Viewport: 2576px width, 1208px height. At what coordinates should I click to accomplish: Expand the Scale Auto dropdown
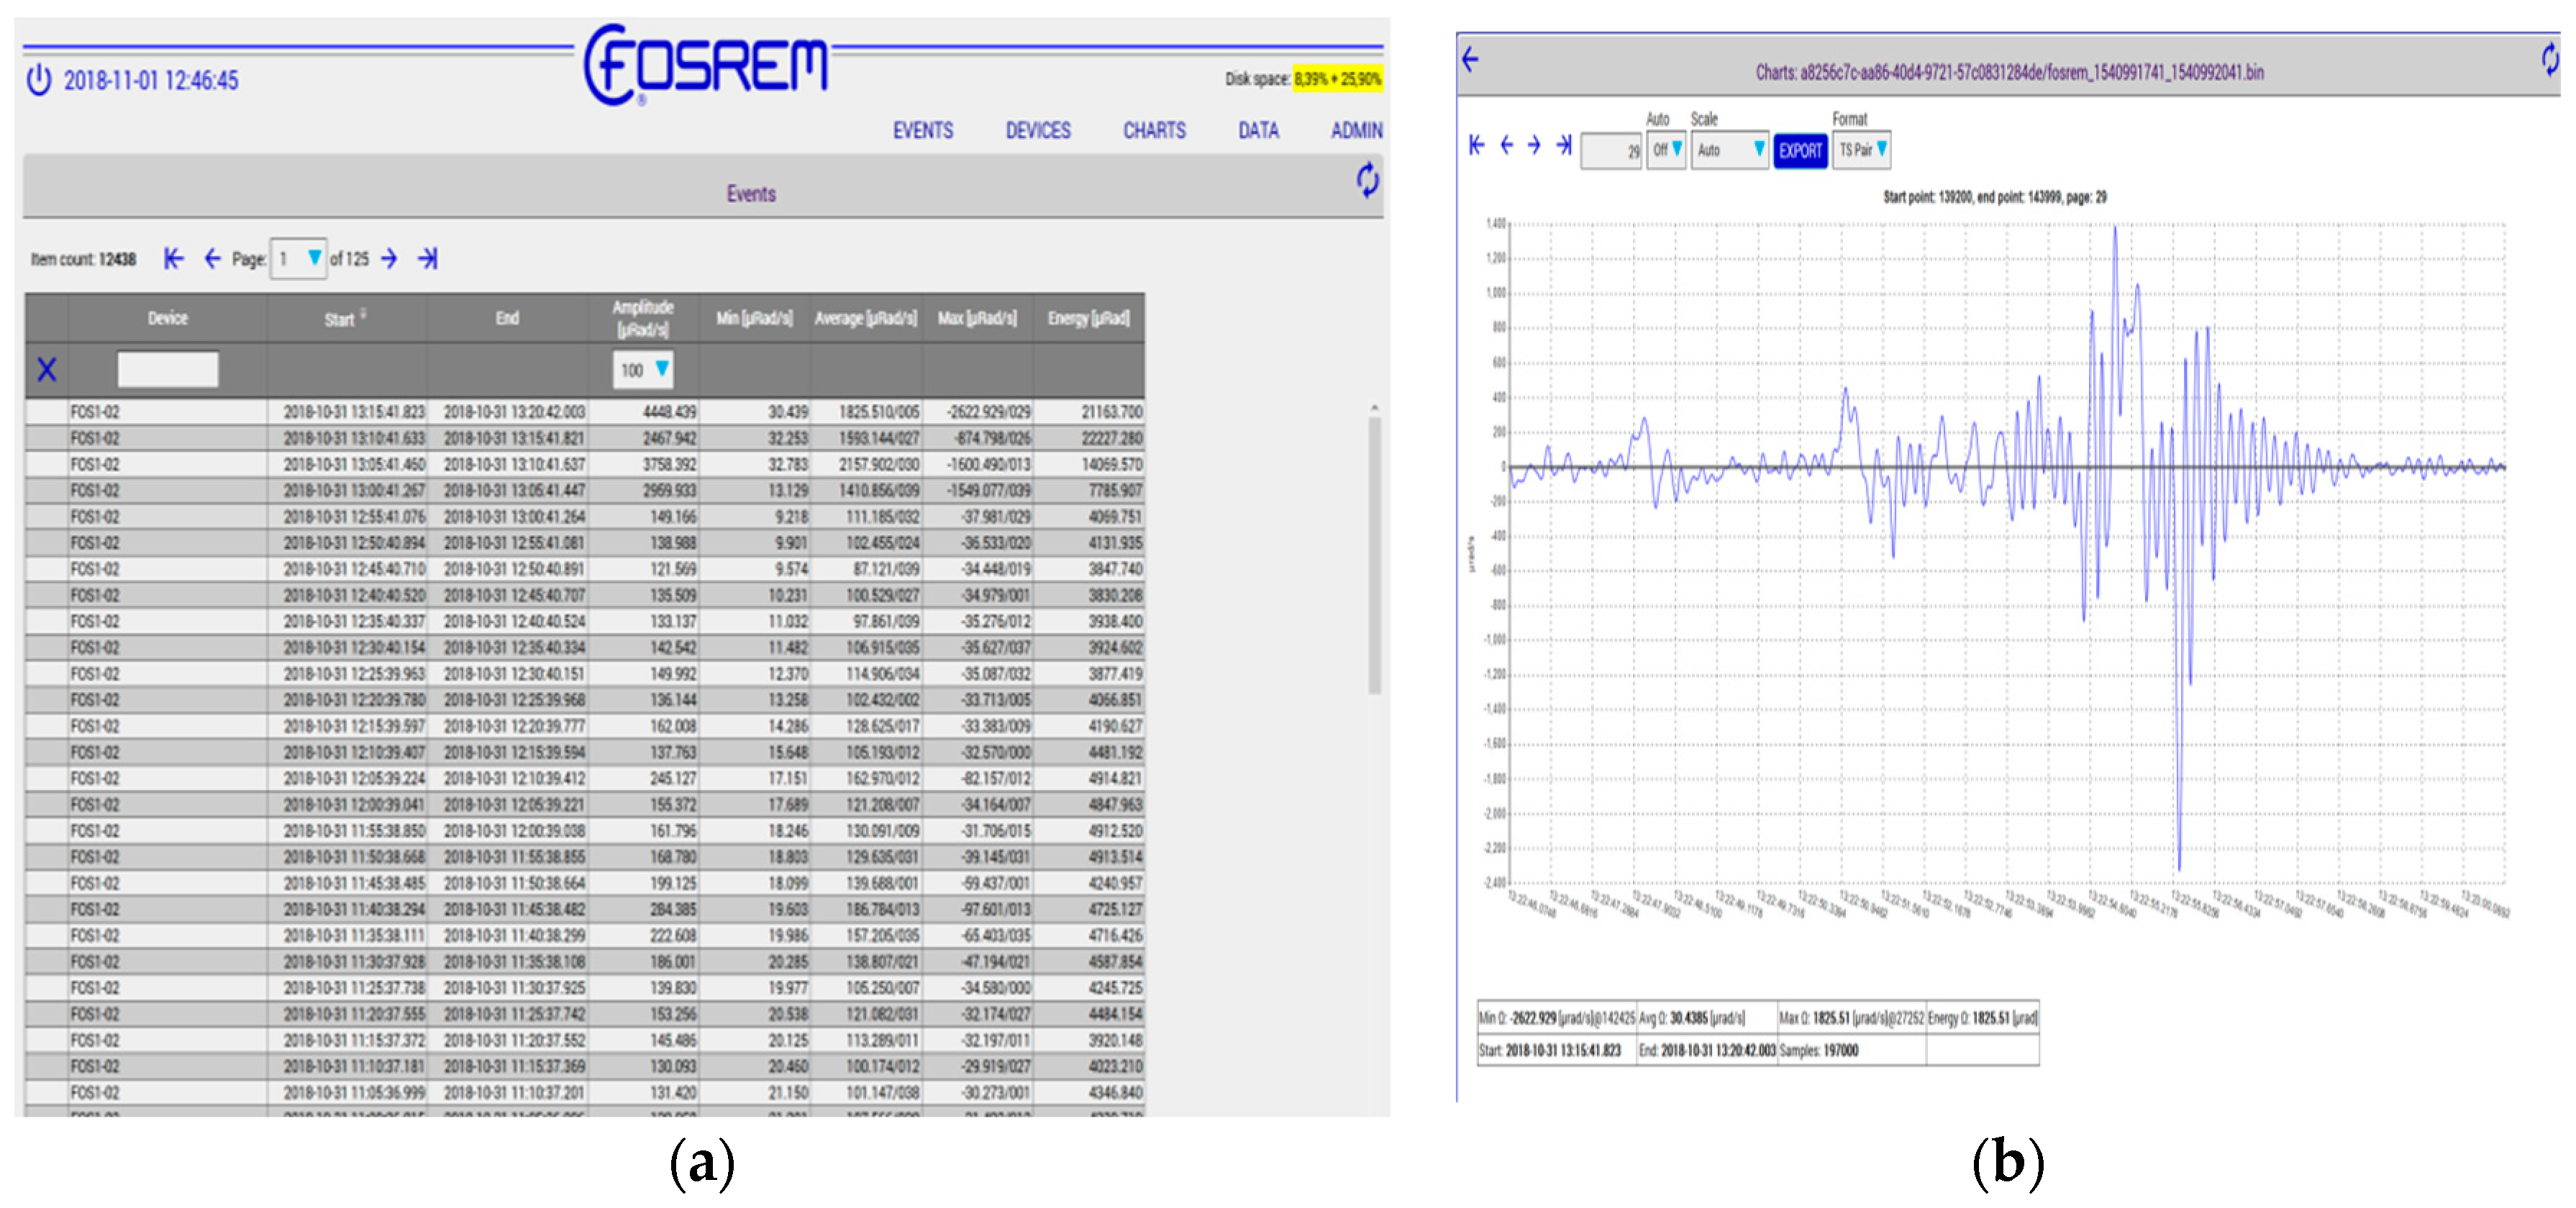coord(1730,150)
